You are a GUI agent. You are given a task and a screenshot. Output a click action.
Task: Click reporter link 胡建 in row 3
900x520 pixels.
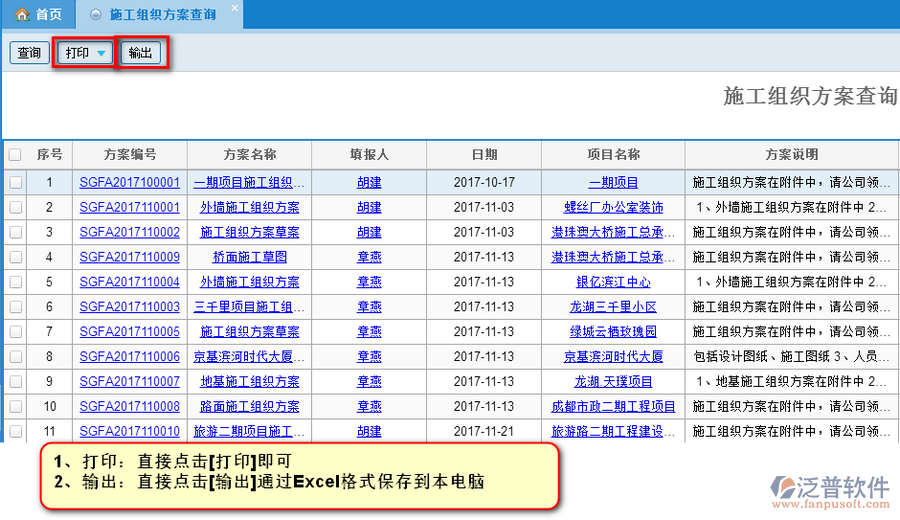369,232
